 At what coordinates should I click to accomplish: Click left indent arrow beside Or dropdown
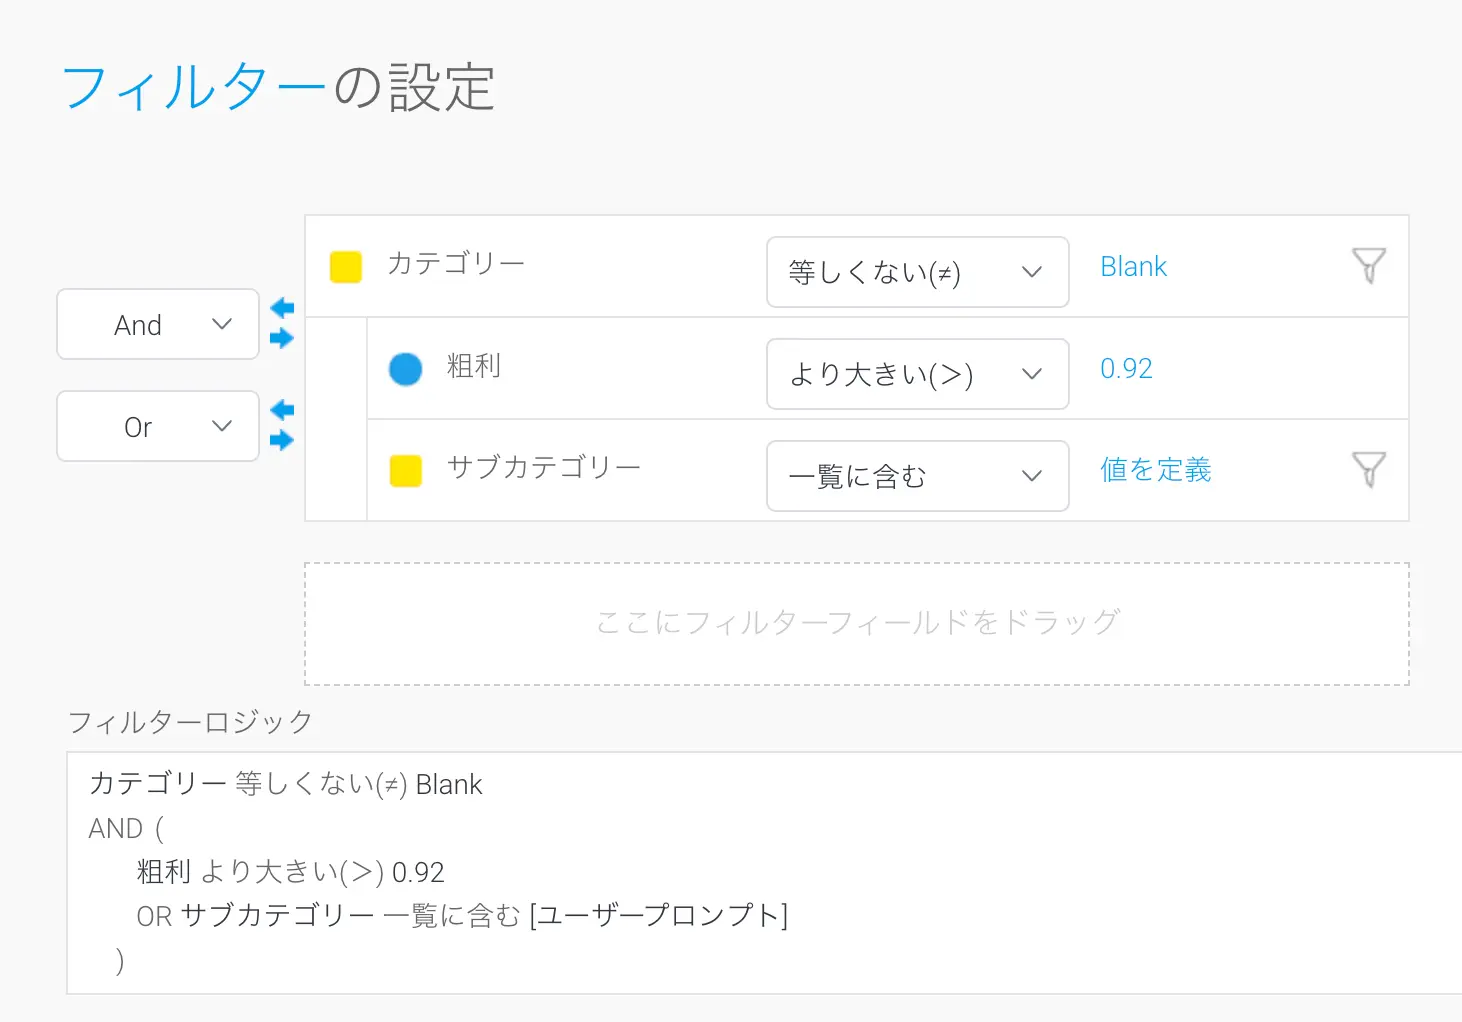pos(282,410)
